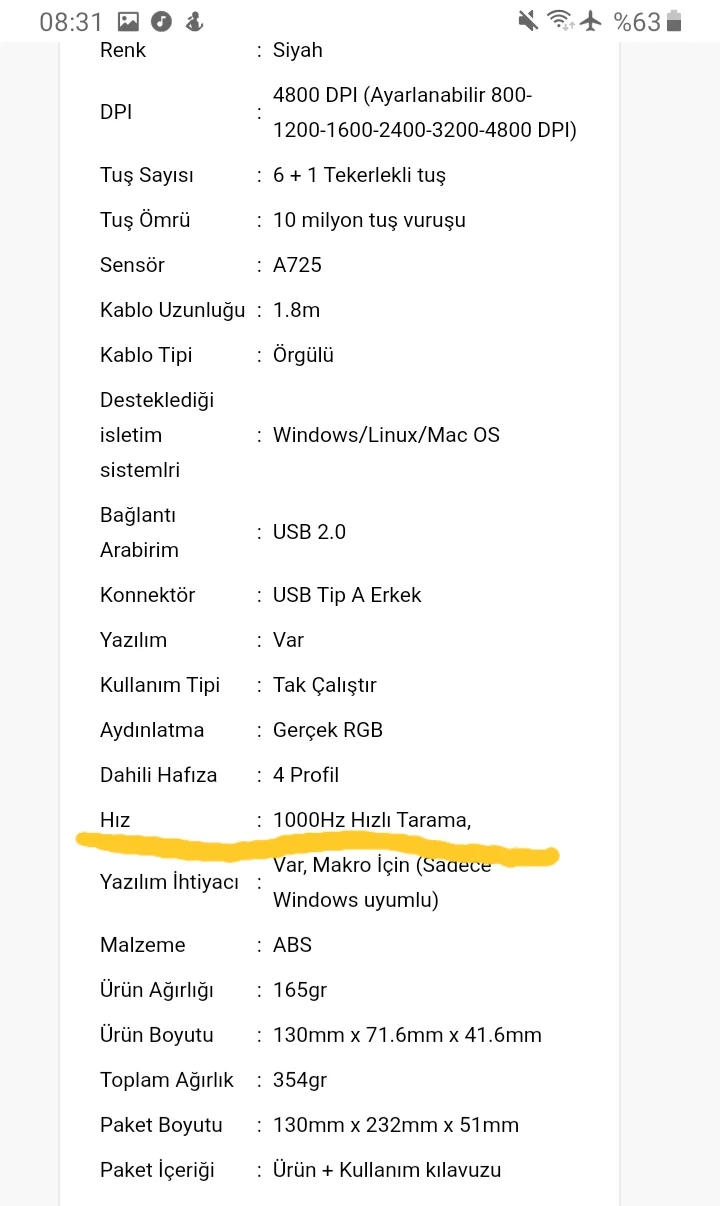Screen dimensions: 720x1206
Task: Tap the %63 battery percentage text
Action: [x=637, y=22]
